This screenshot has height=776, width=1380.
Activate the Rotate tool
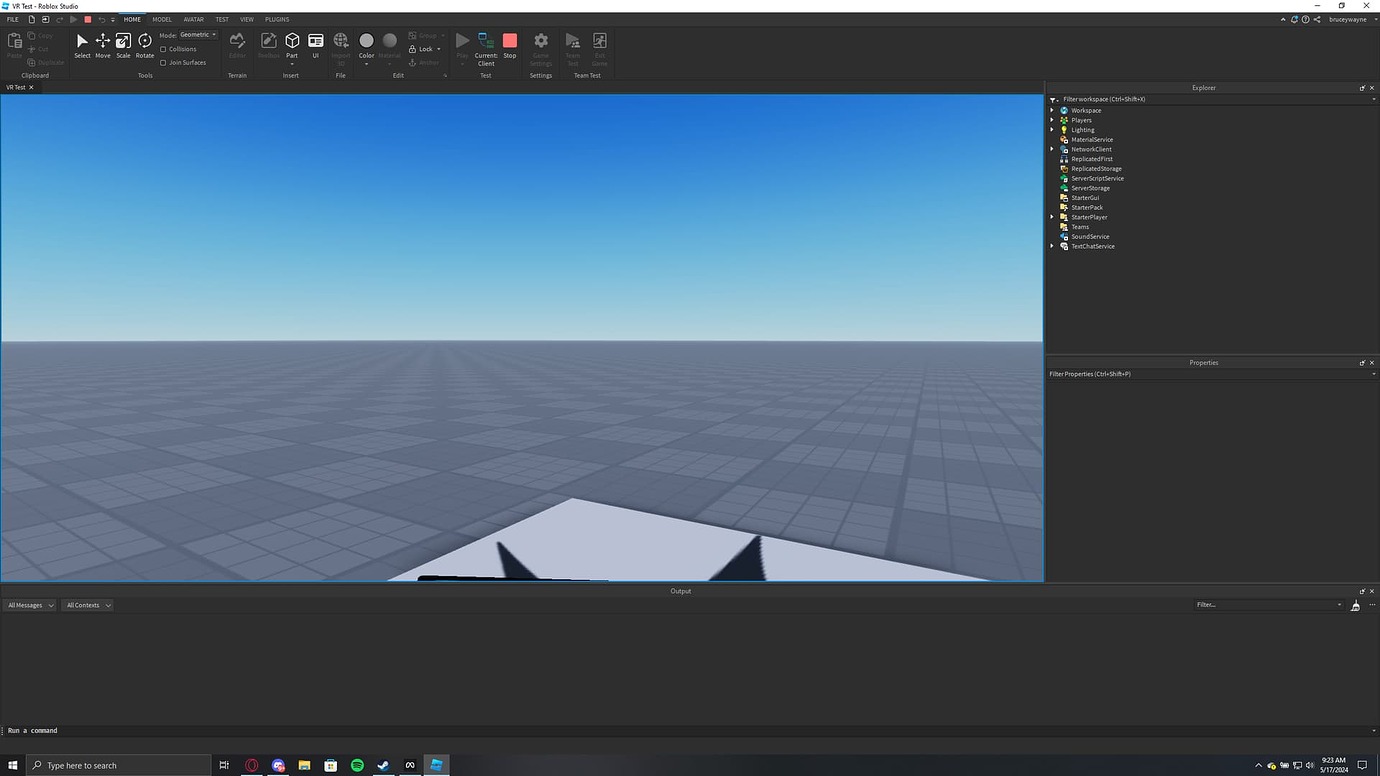coord(144,44)
